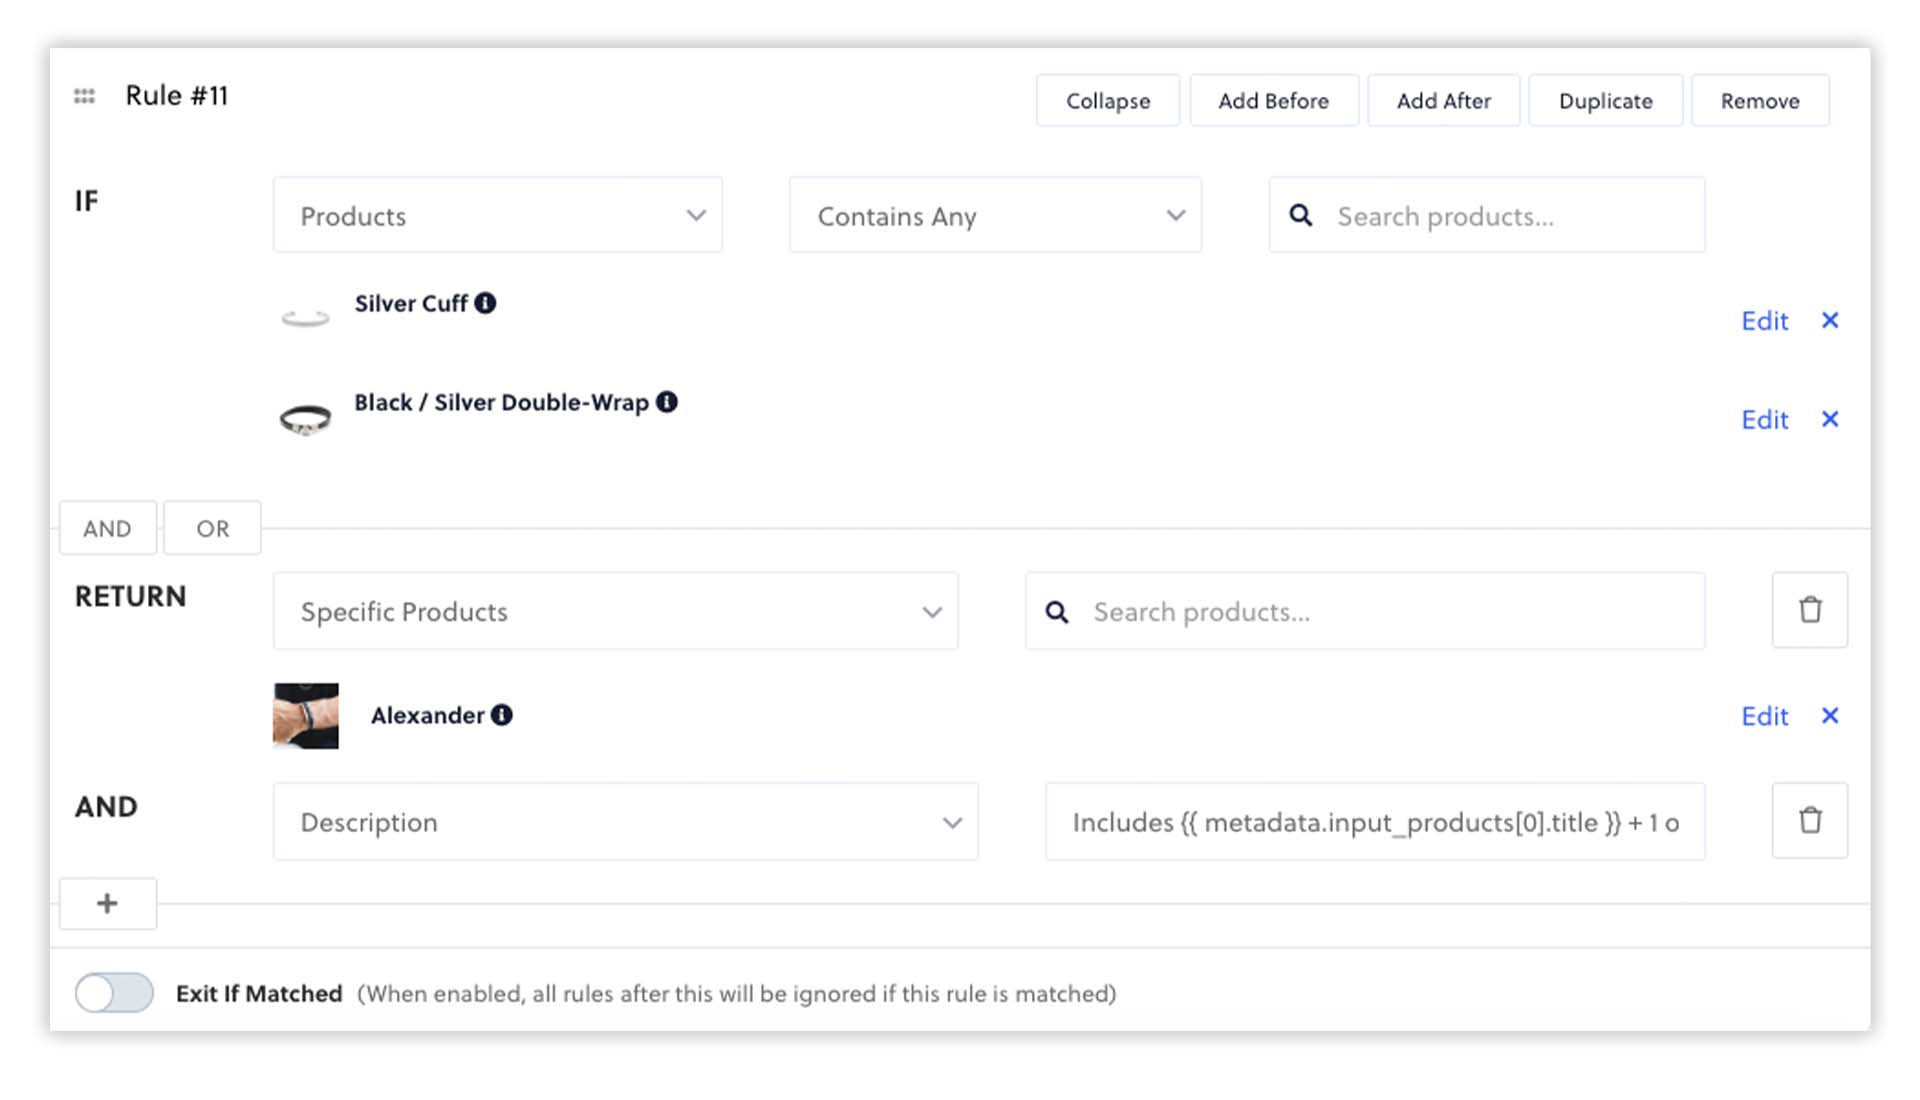This screenshot has width=1920, height=1100.
Task: Click delete icon for Description AND row
Action: [x=1809, y=820]
